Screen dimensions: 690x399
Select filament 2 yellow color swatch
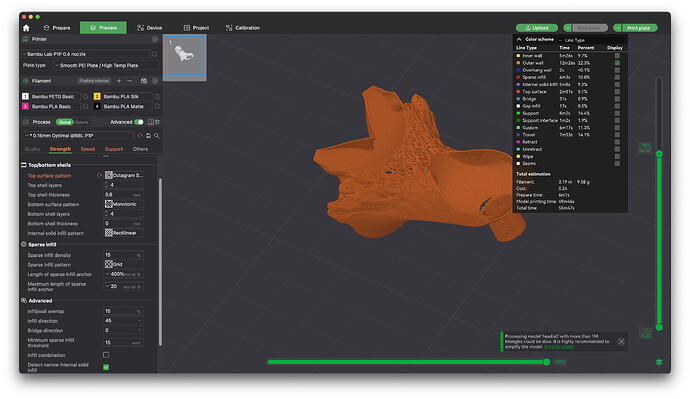coord(97,96)
